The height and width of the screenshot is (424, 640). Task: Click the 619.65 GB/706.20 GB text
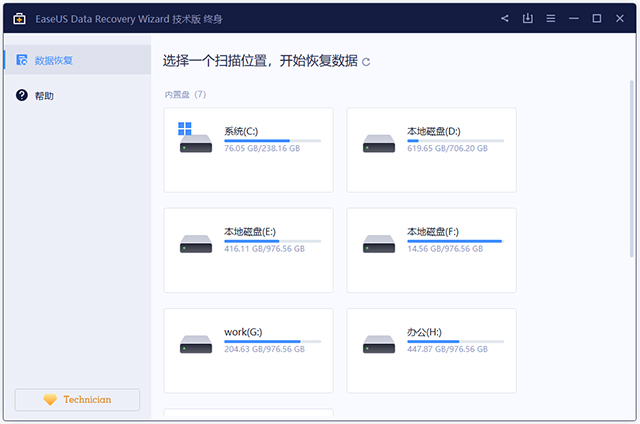coord(447,149)
